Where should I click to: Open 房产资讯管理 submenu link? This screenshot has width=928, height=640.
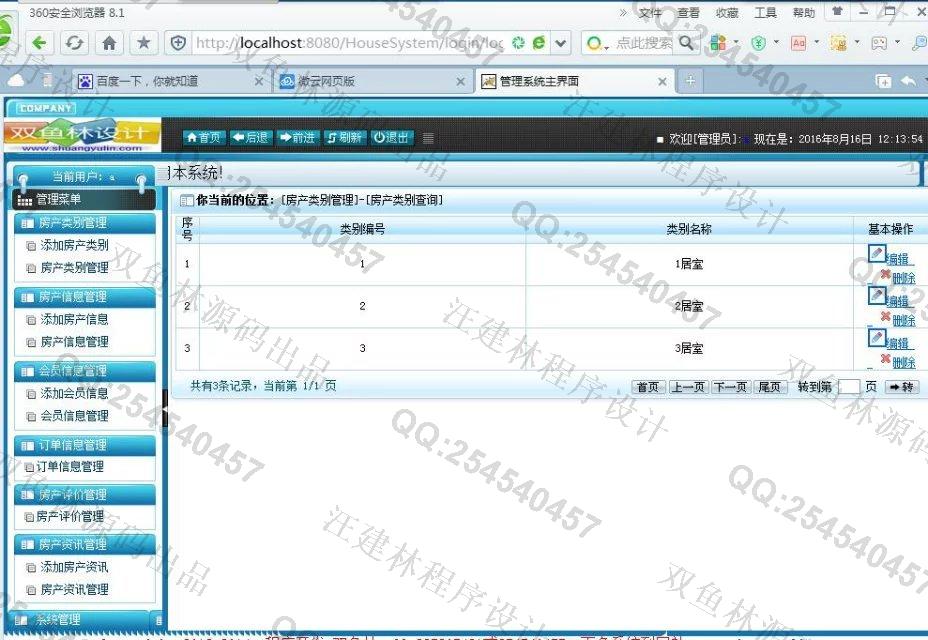point(74,590)
